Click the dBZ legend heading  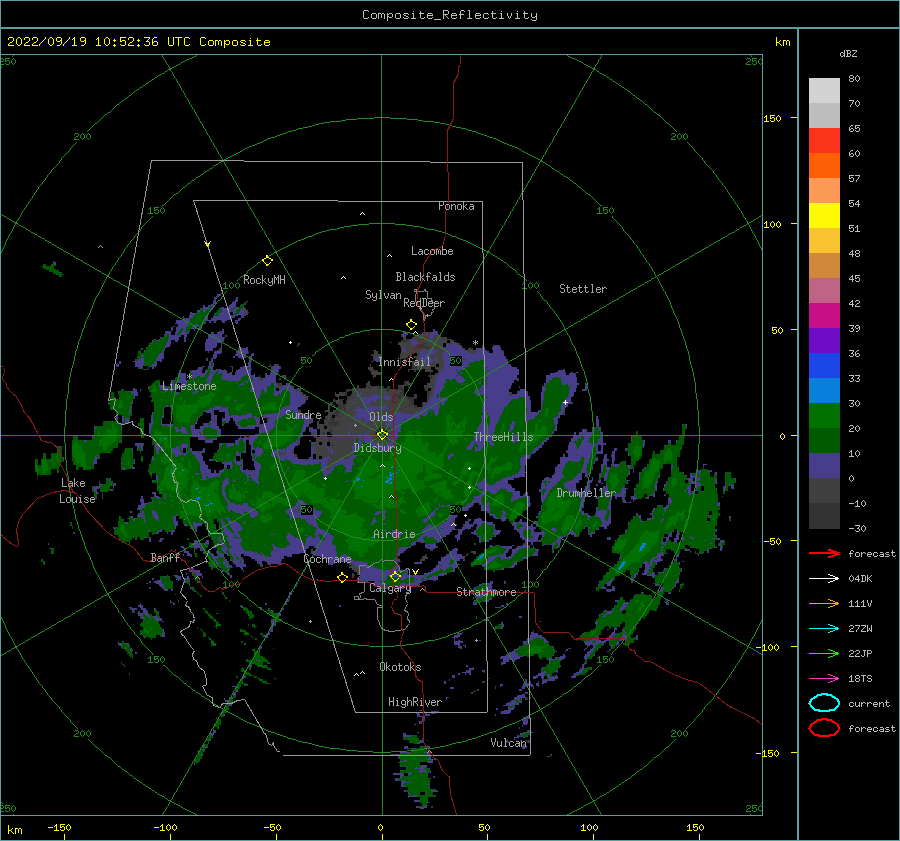[848, 53]
